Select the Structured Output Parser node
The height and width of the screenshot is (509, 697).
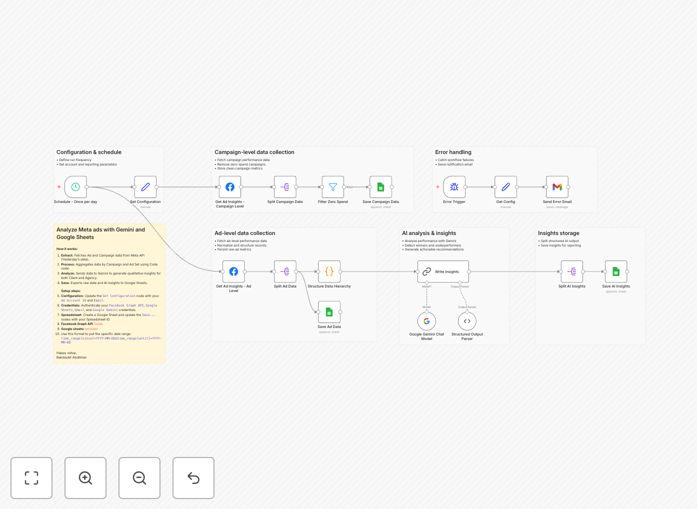pos(467,321)
